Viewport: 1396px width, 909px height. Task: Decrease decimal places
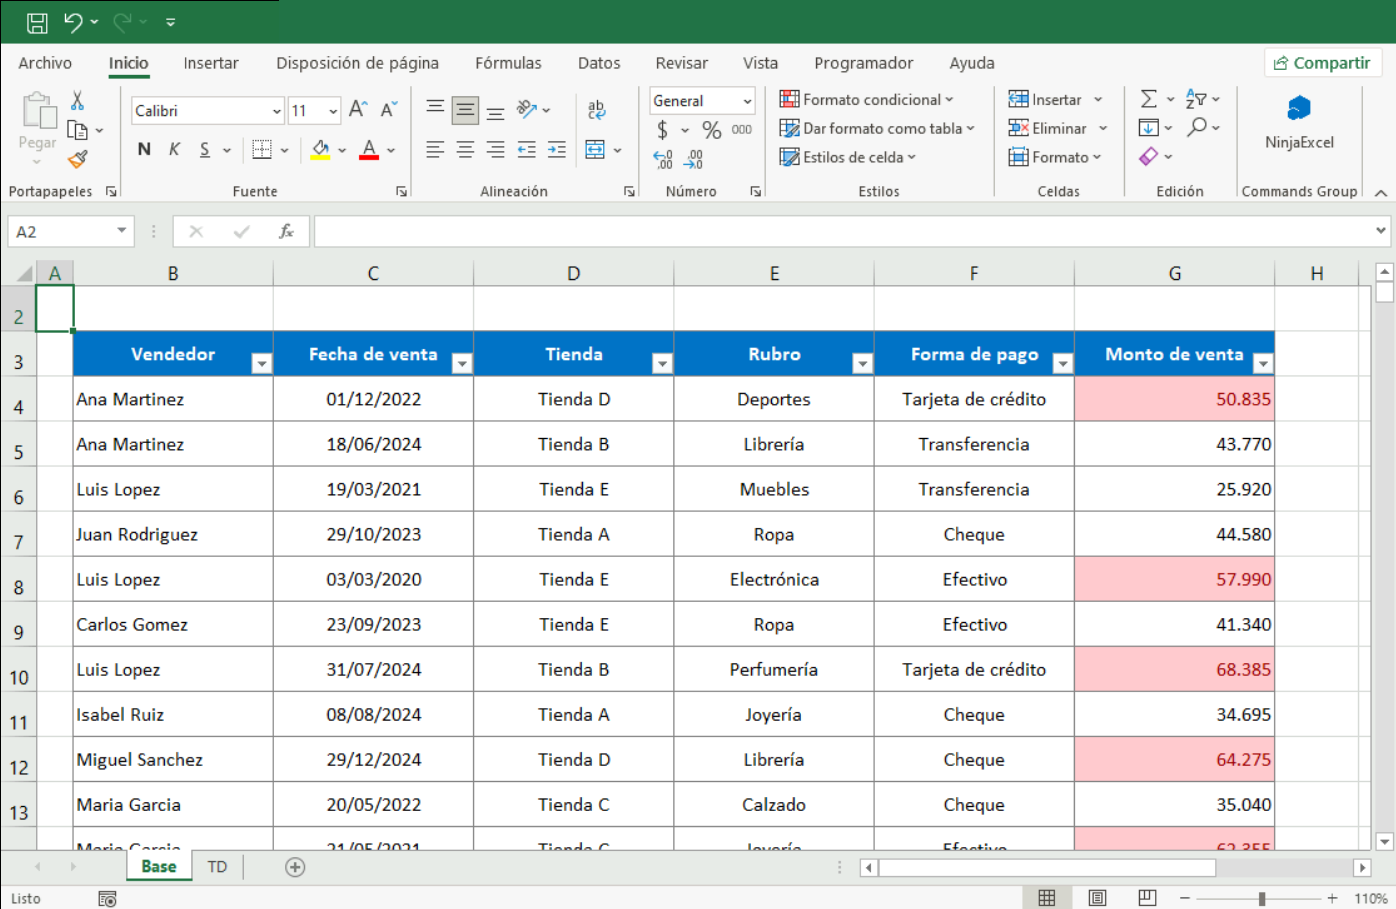(x=694, y=160)
